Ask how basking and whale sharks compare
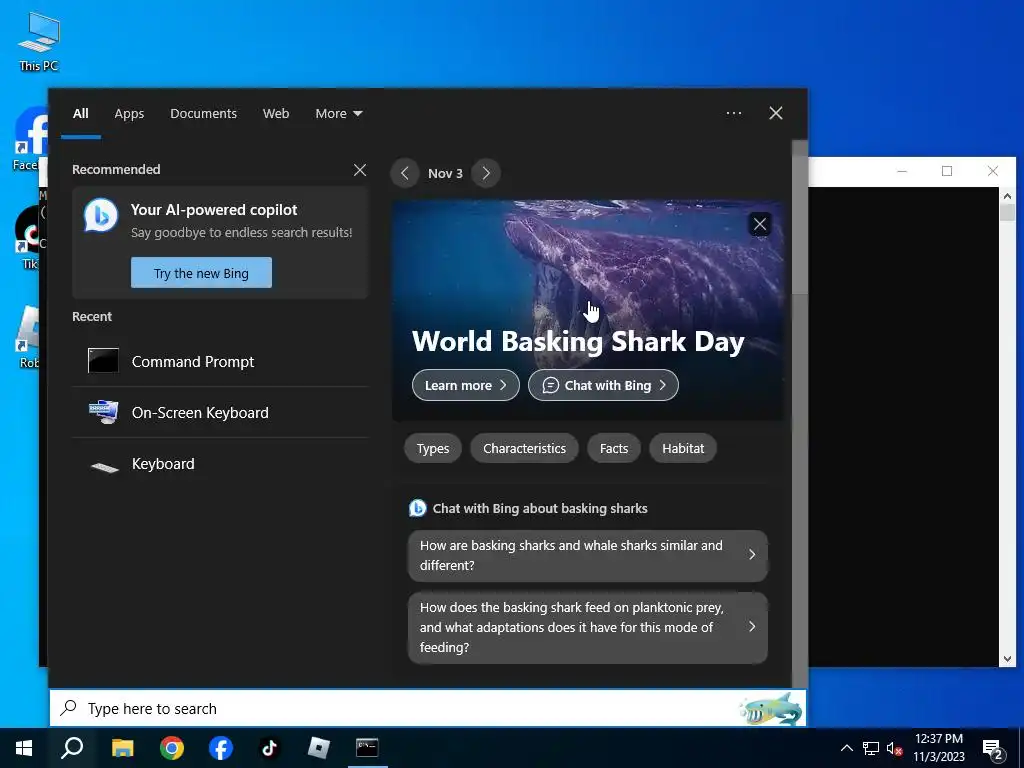 click(588, 555)
